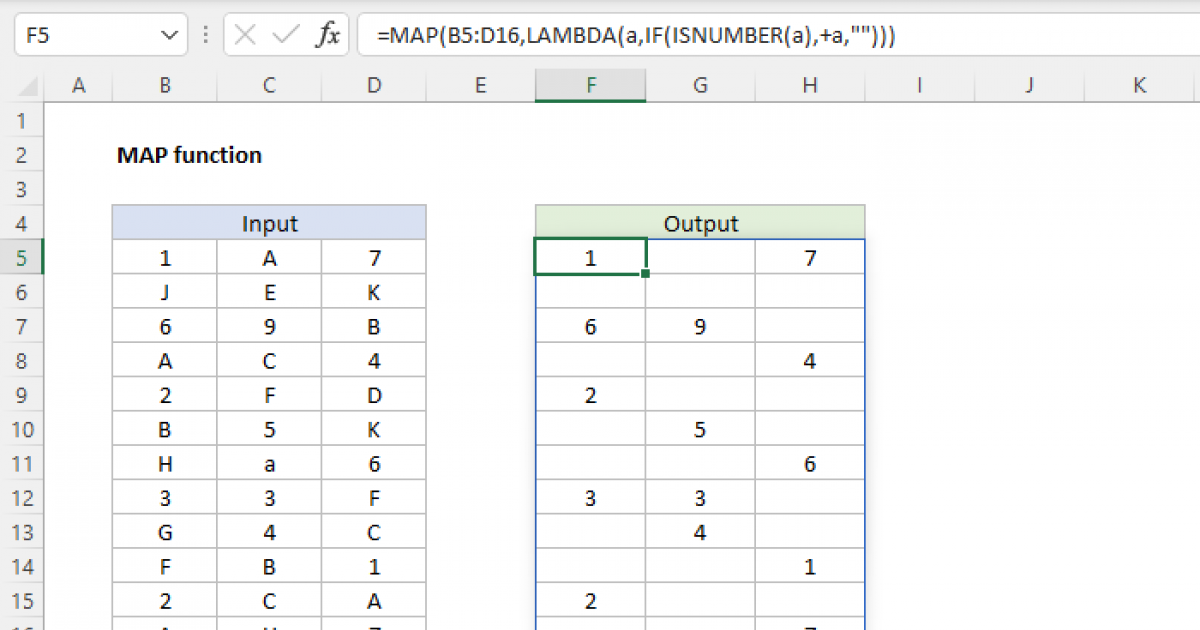The width and height of the screenshot is (1200, 630).
Task: Click the fill handle on cell F5
Action: (x=646, y=274)
